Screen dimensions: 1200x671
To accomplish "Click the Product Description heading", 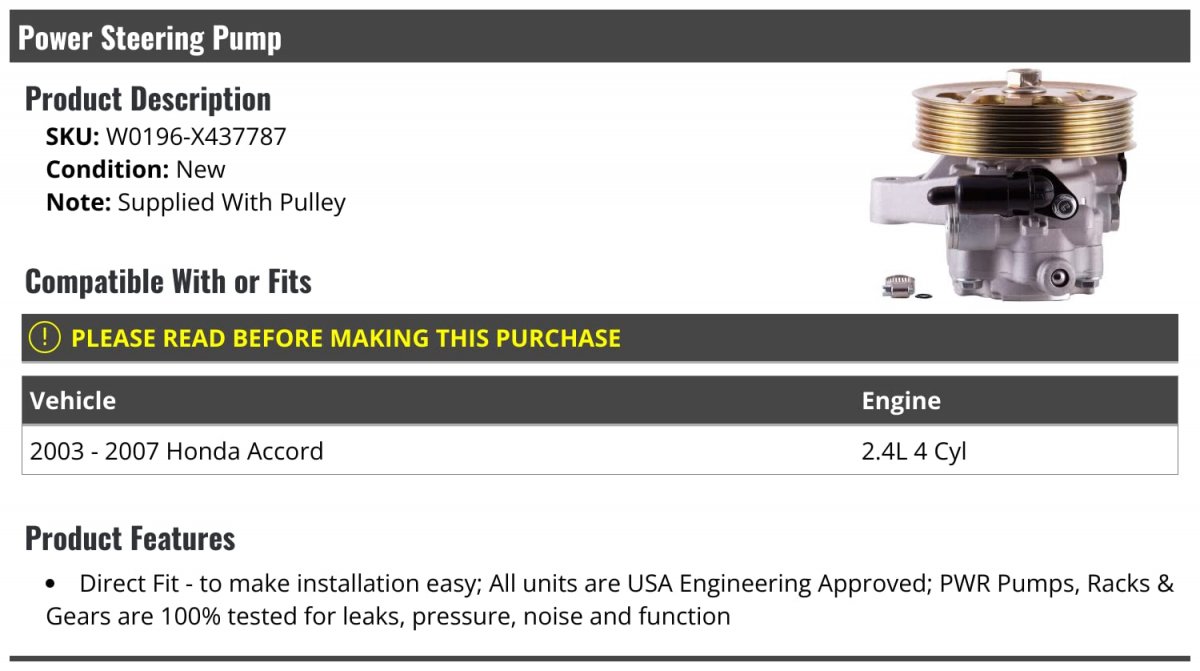I will pyautogui.click(x=148, y=98).
